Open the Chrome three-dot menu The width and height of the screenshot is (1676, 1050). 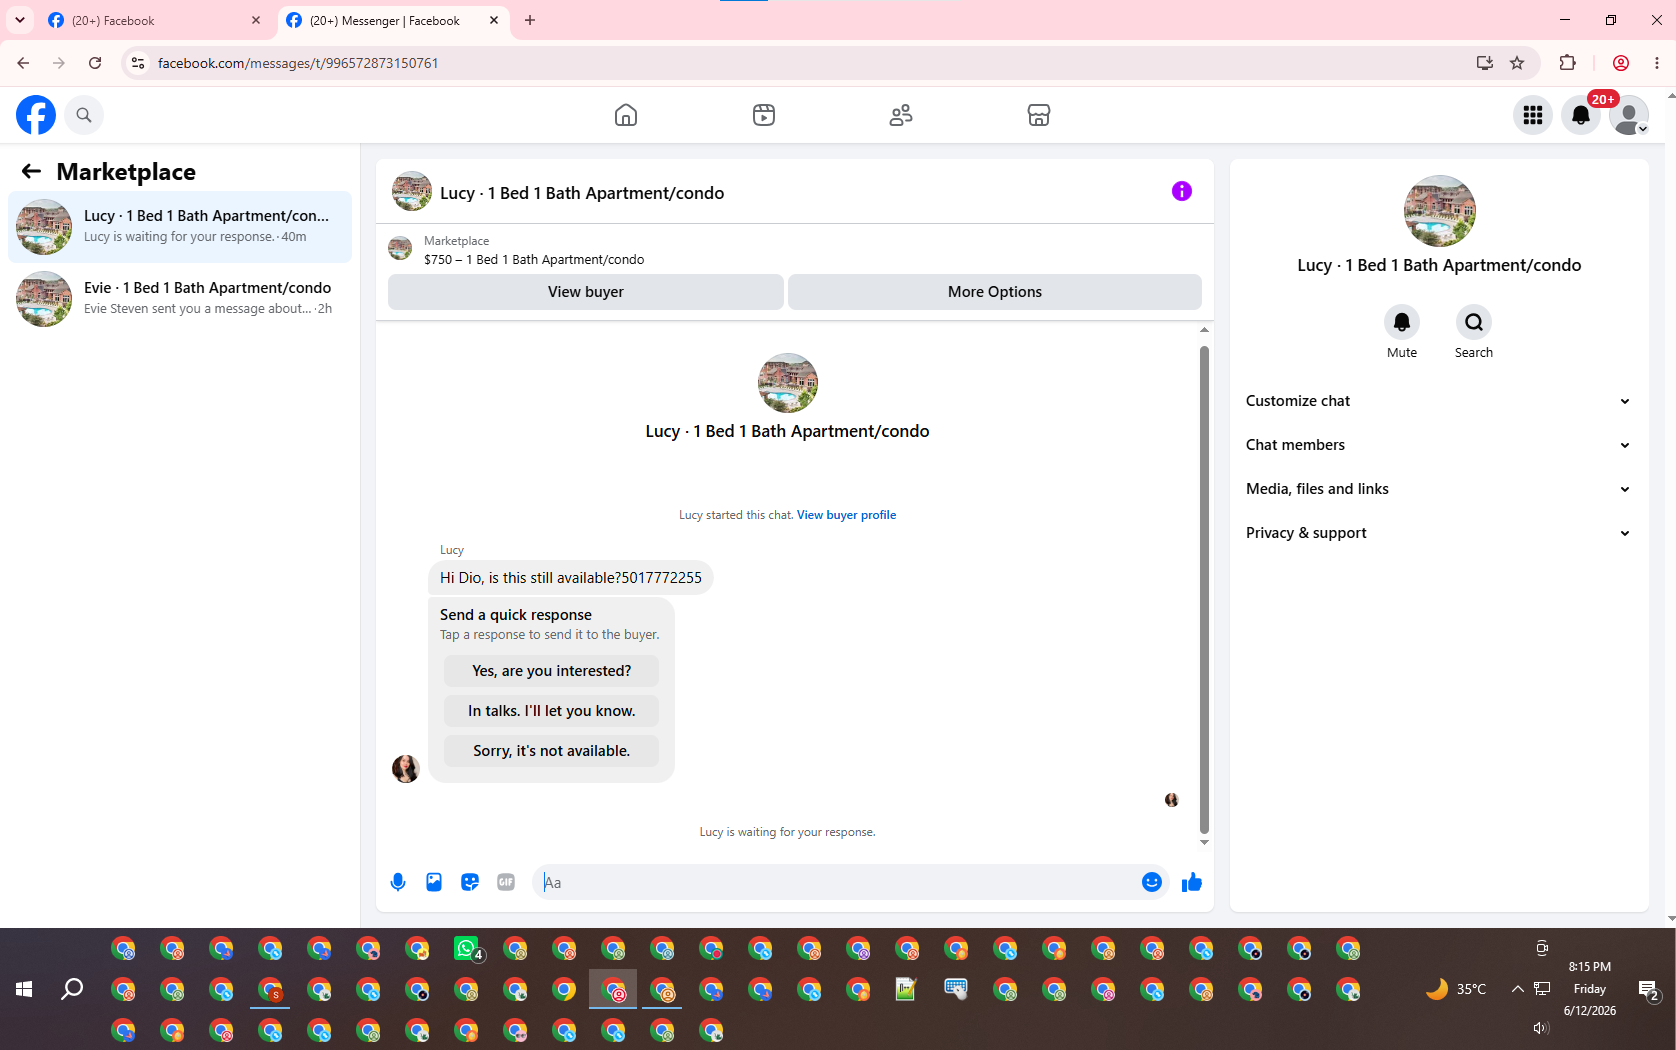coord(1657,63)
